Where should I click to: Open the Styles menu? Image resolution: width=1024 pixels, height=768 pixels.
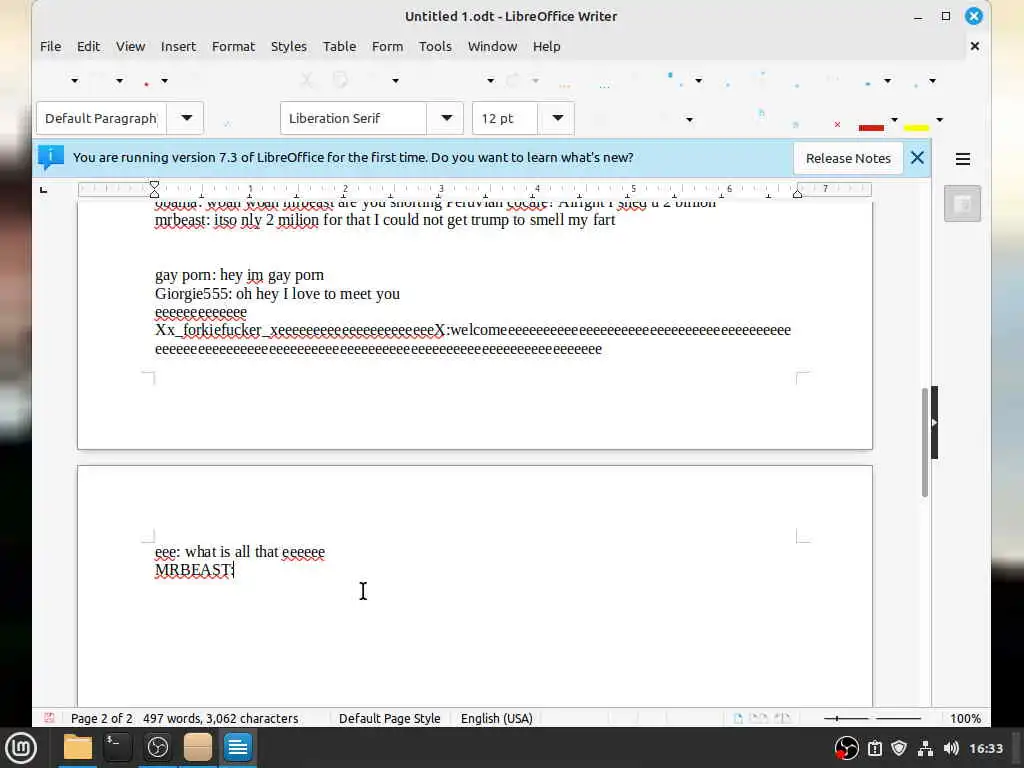tap(289, 46)
